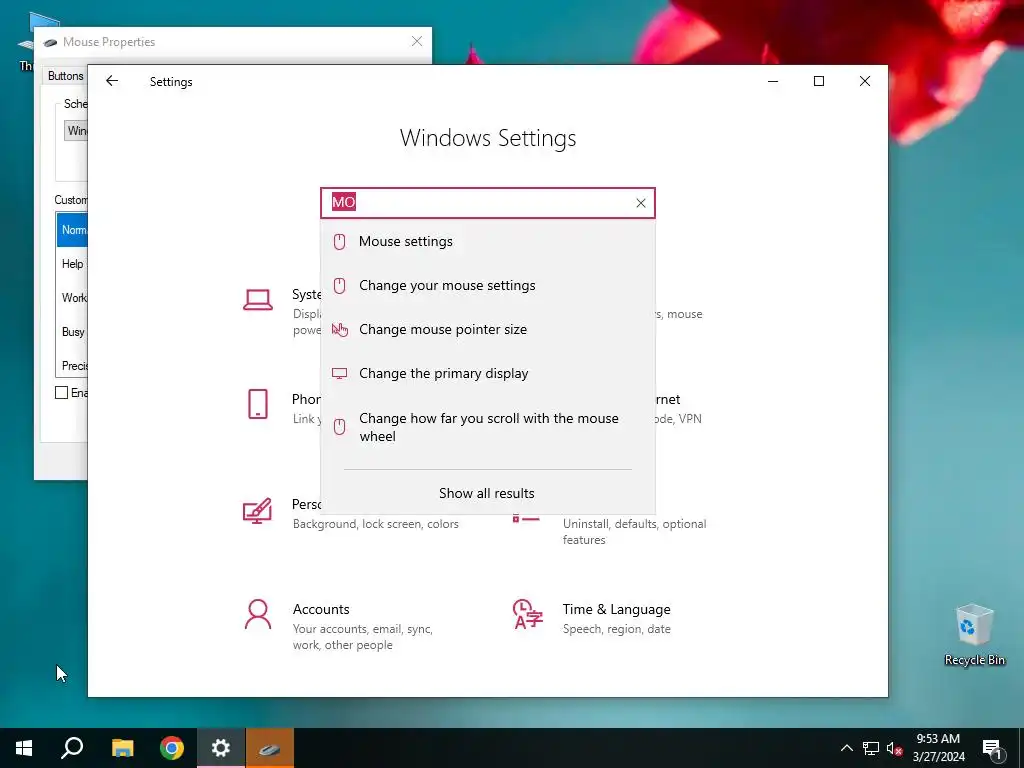The image size is (1024, 768).
Task: Click mouse icon beside Mouse settings result
Action: click(340, 242)
